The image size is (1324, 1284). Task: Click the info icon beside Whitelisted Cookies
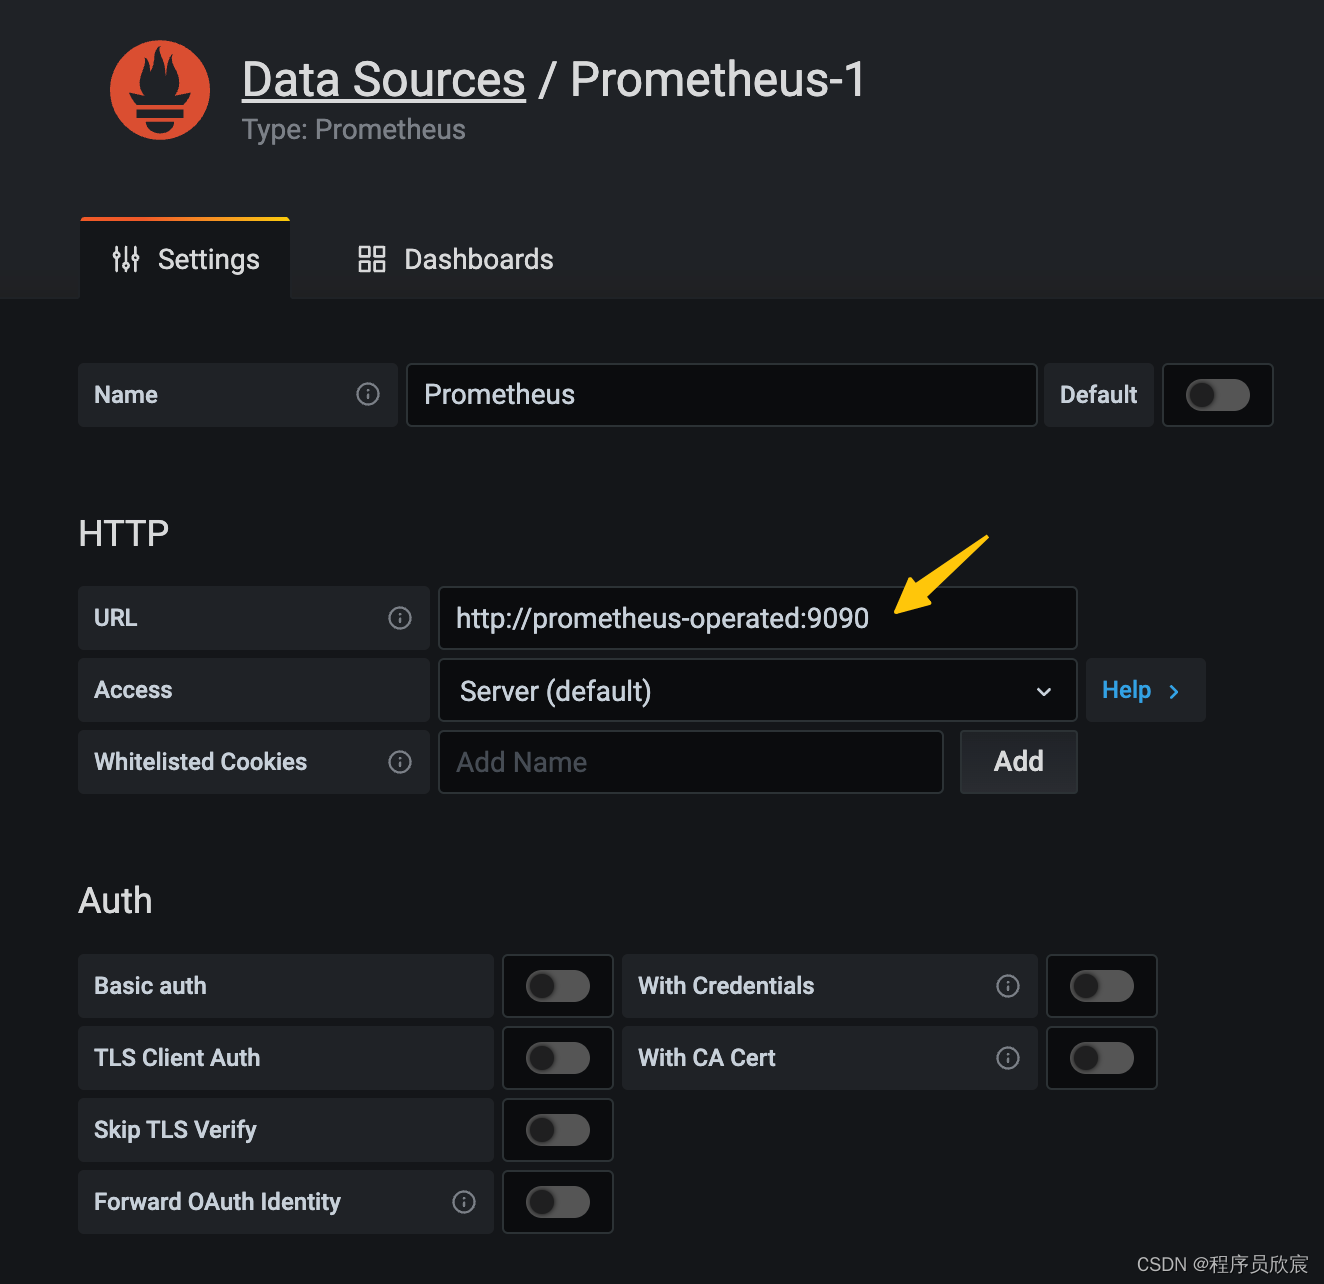(400, 762)
